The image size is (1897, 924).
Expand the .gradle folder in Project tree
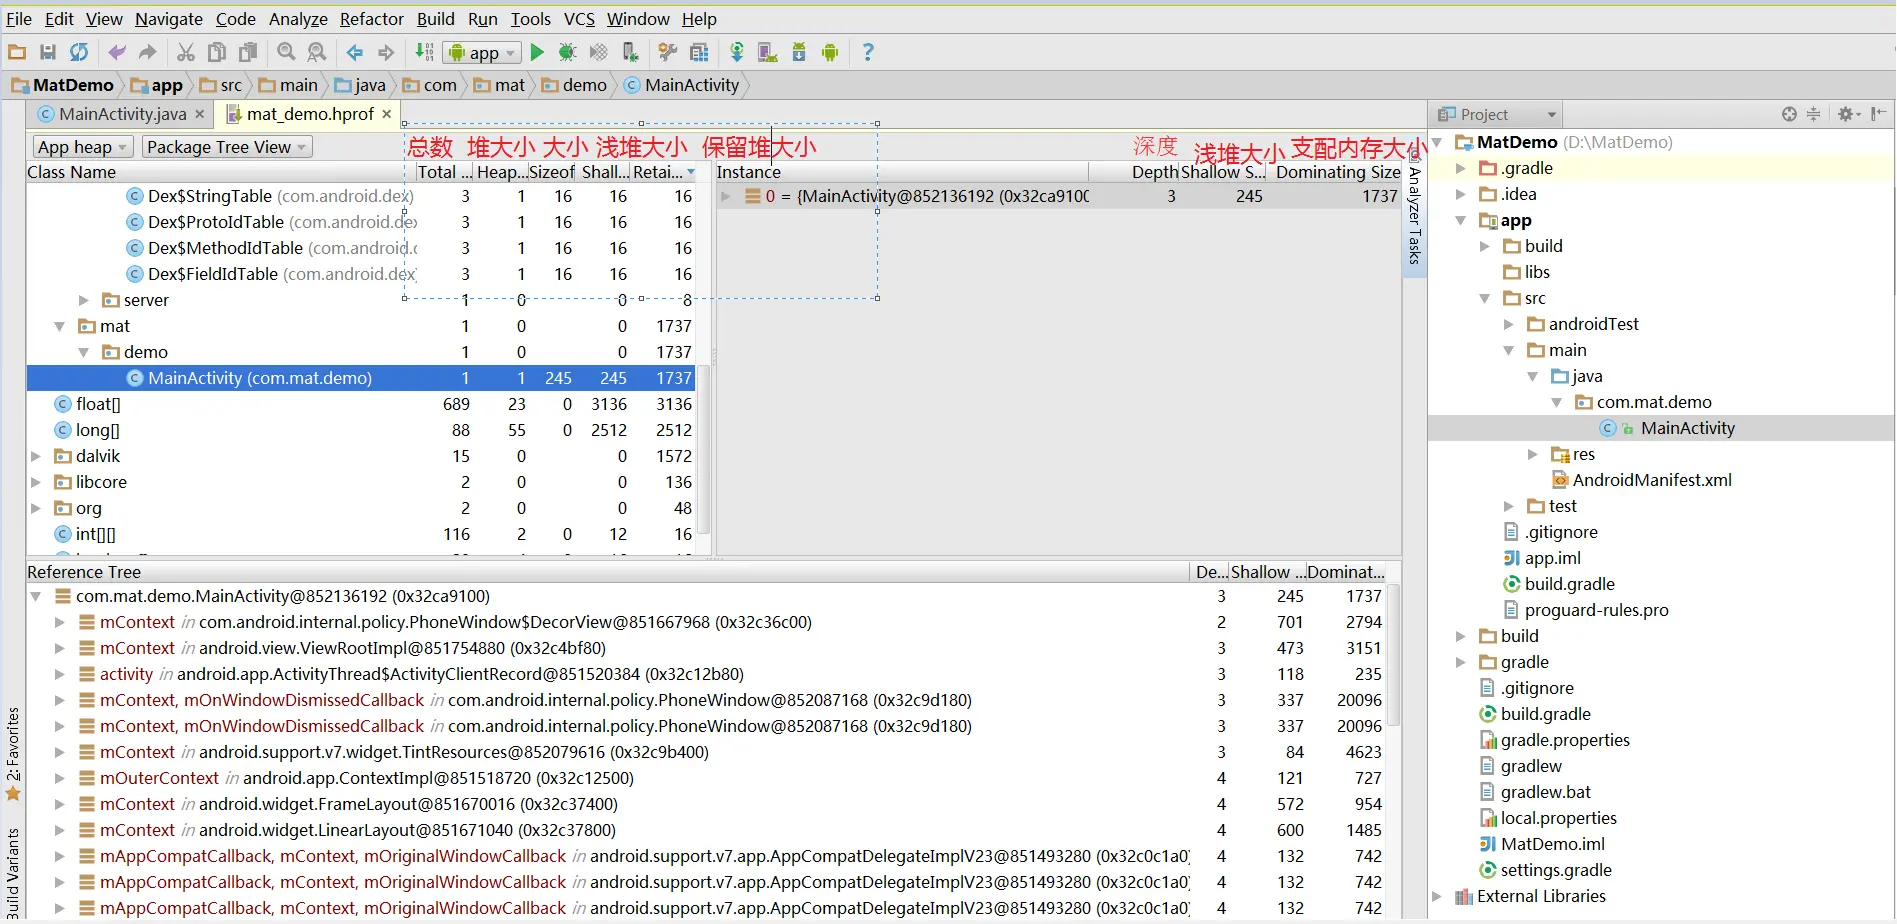click(x=1461, y=168)
